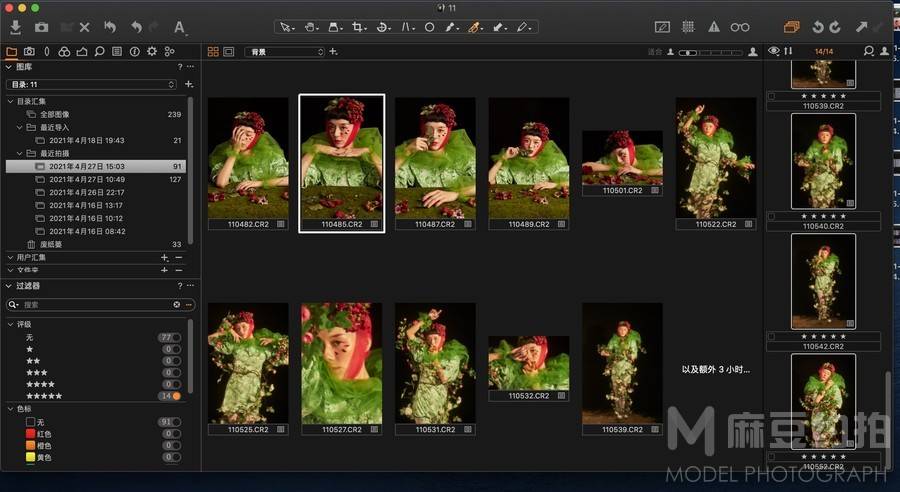The width and height of the screenshot is (900, 492).
Task: Click the X delete icon in toolbar
Action: click(84, 27)
